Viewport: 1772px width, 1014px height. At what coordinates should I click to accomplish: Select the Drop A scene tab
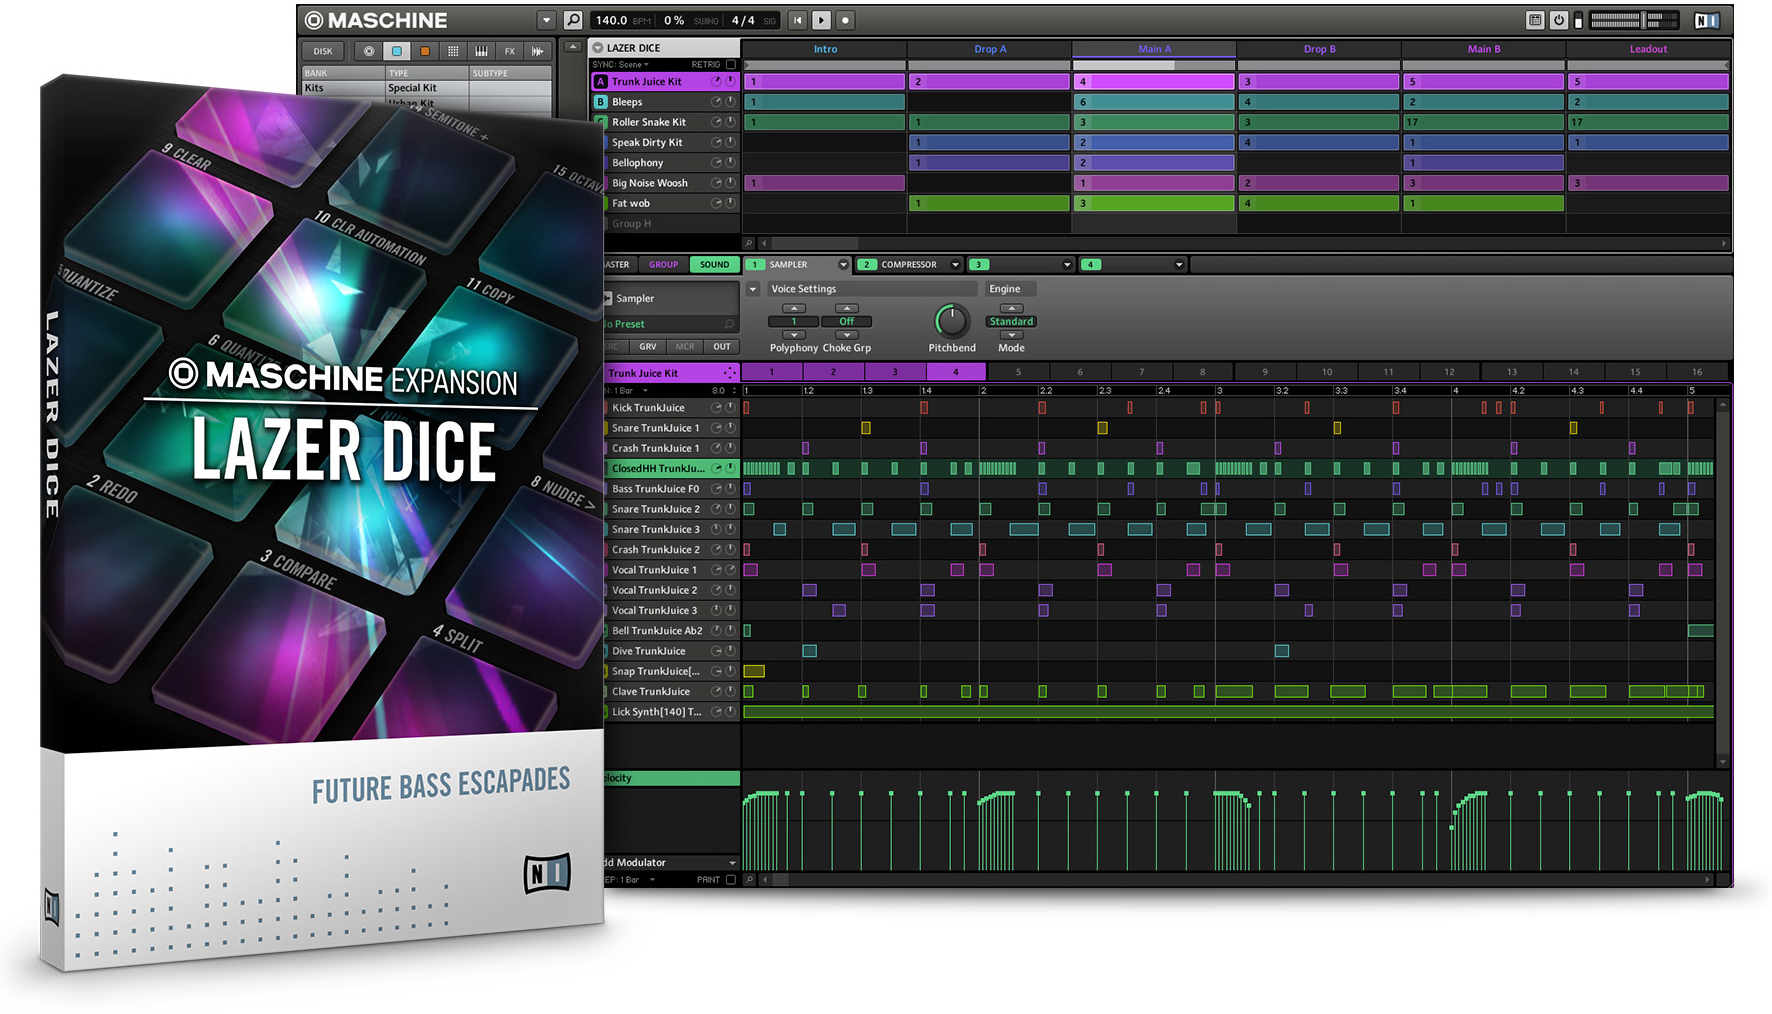990,49
